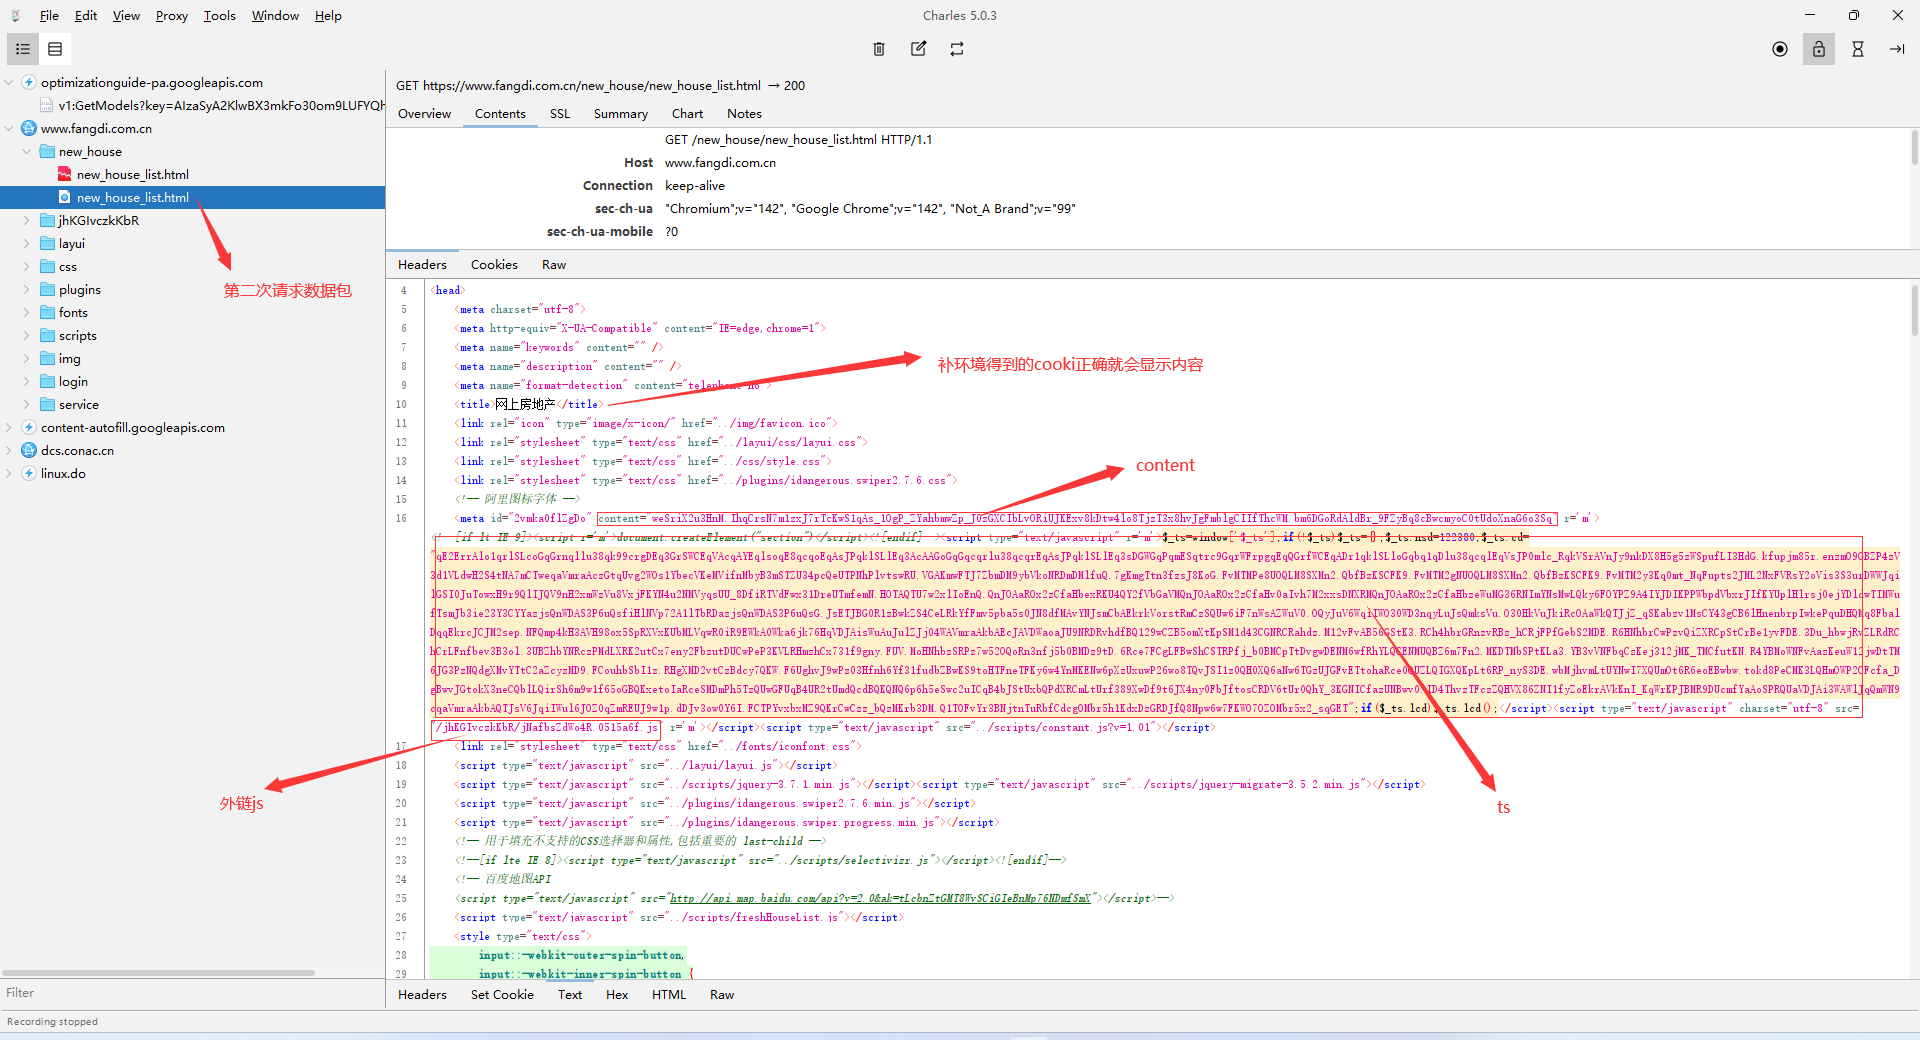Viewport: 1920px width, 1040px height.
Task: Switch to the Summary tab
Action: pyautogui.click(x=621, y=114)
